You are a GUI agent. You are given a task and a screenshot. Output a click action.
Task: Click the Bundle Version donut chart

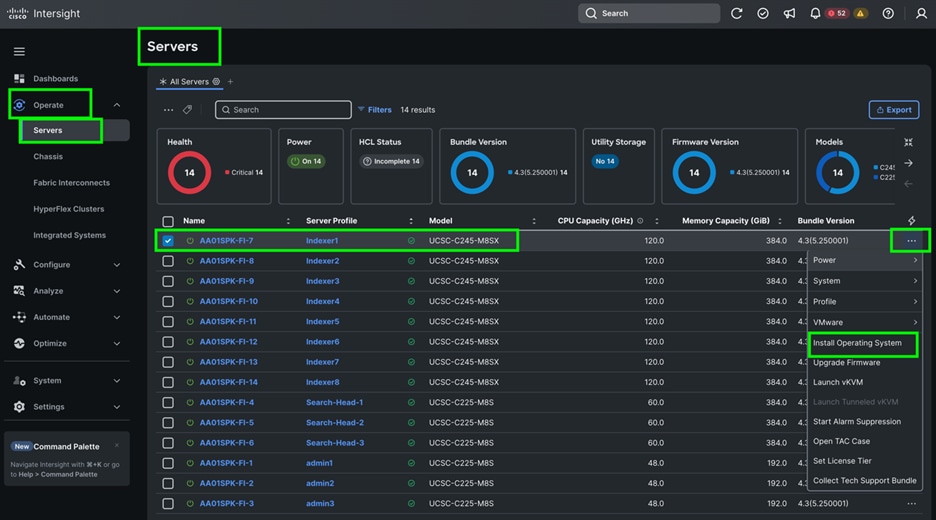[x=472, y=173]
